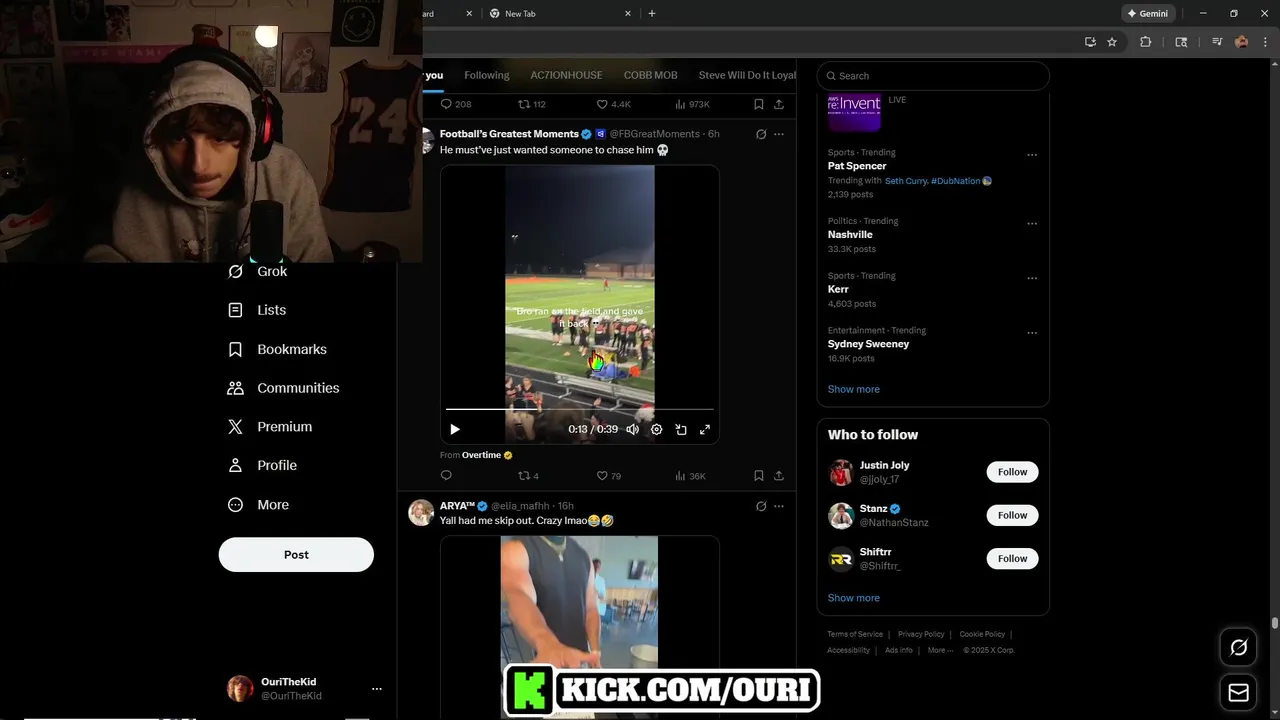Open Grok explain icon on ARYA post
This screenshot has height=720, width=1280.
point(761,506)
